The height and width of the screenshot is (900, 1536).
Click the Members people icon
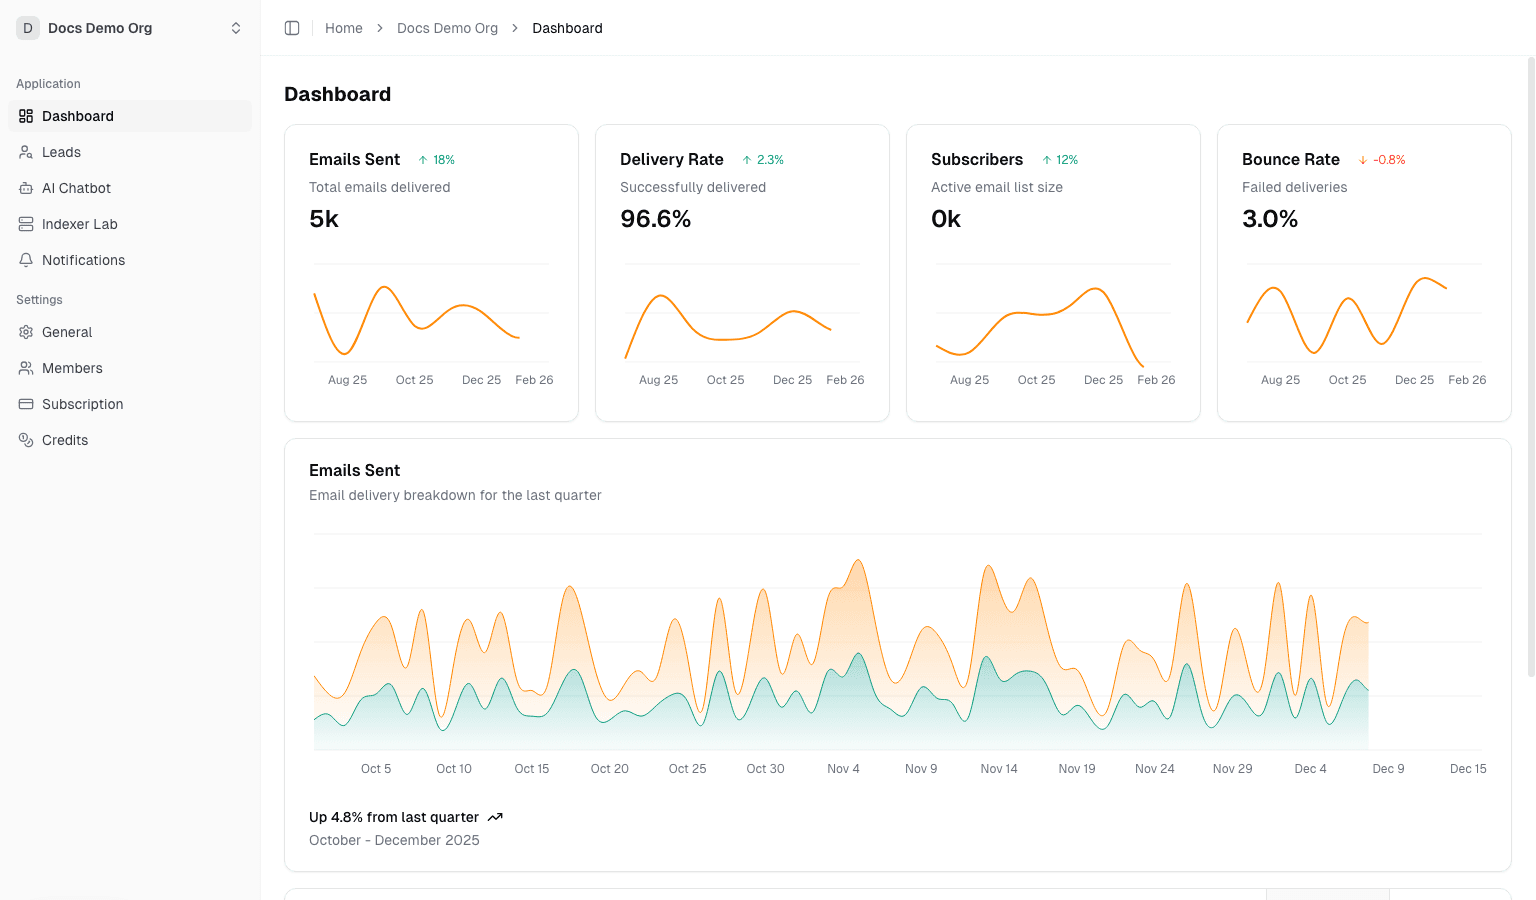point(26,368)
